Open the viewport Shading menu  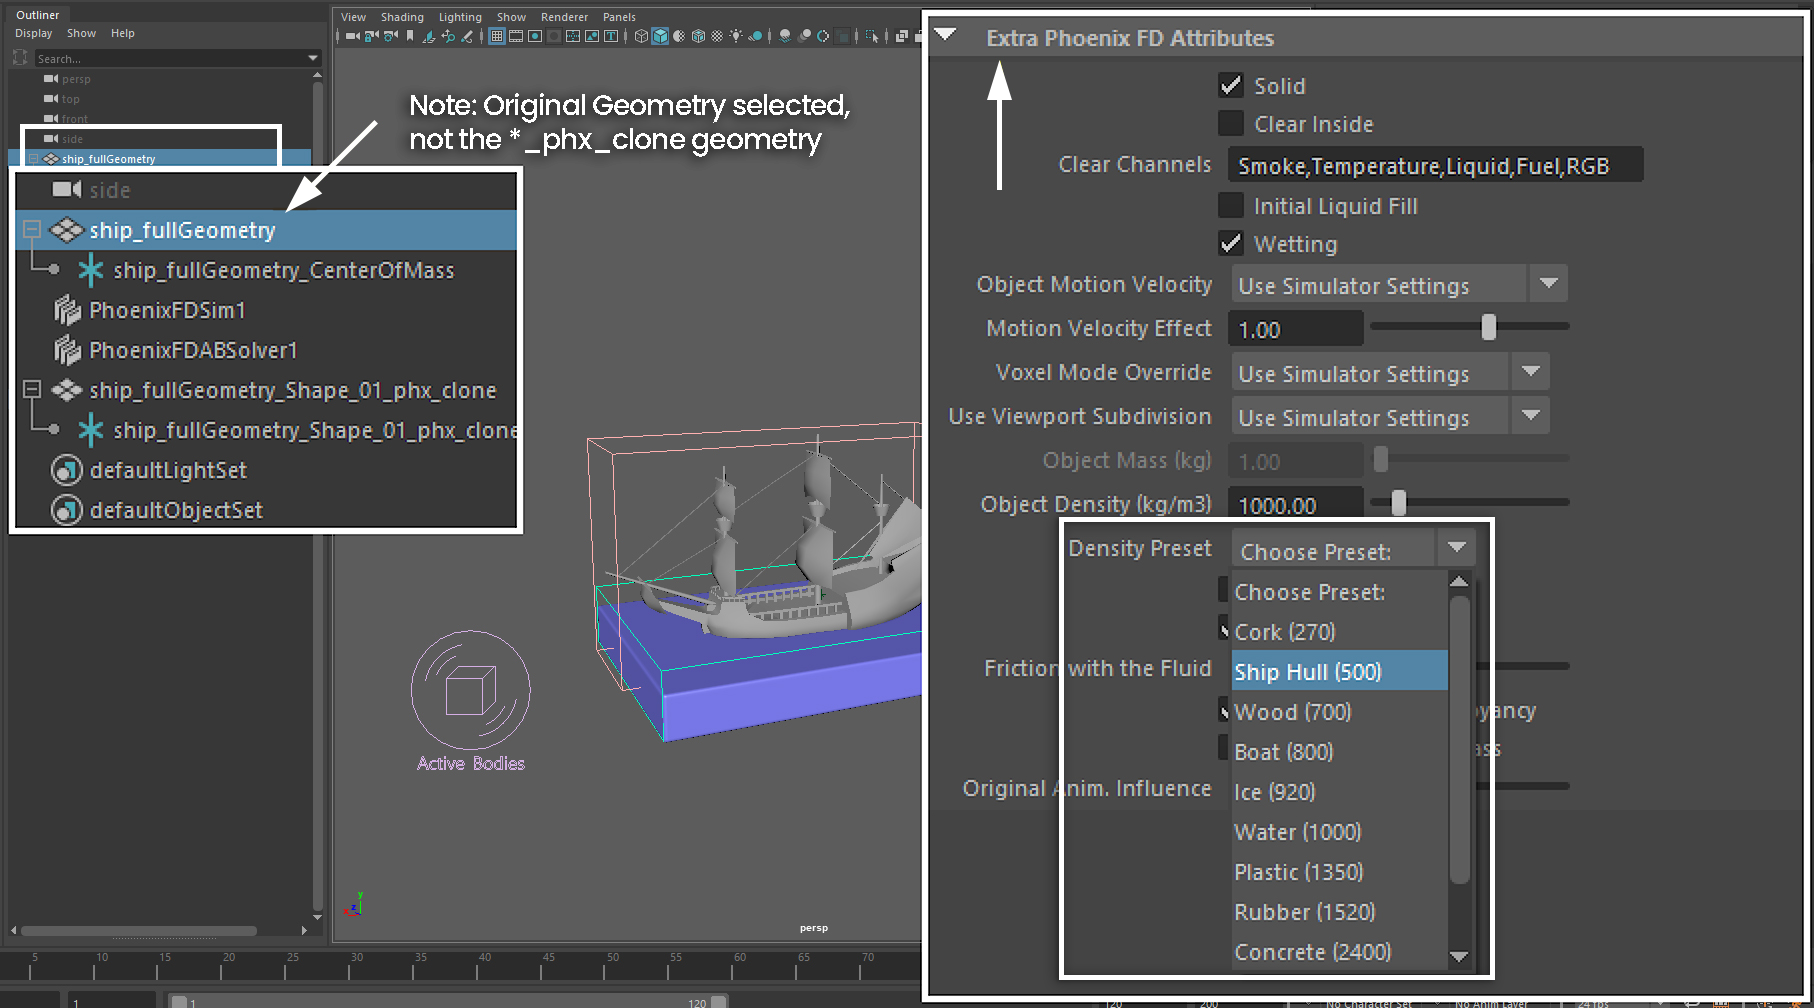tap(402, 17)
